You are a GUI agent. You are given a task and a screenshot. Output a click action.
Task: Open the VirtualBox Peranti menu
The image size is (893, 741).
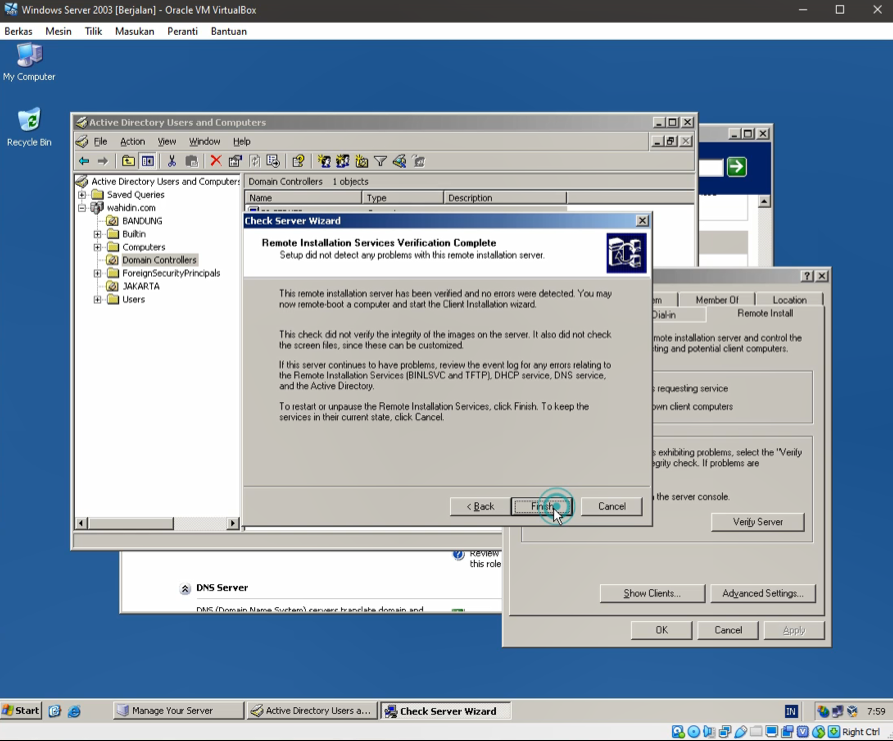pos(182,31)
